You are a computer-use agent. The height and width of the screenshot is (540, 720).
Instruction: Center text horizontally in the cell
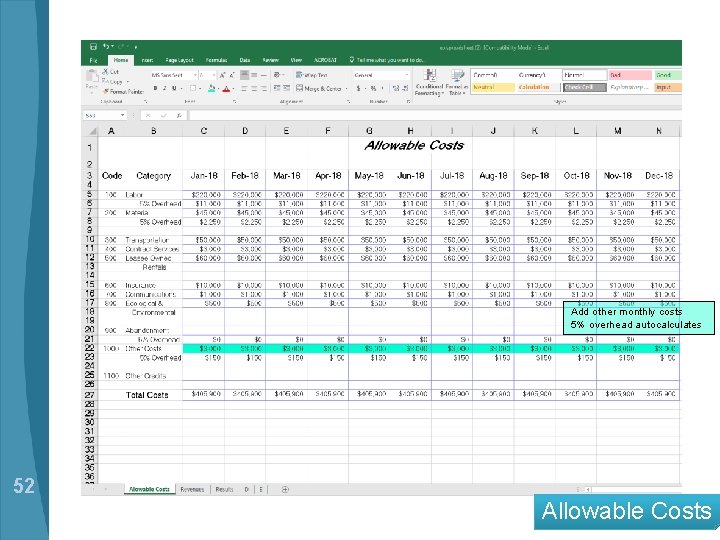[x=254, y=88]
